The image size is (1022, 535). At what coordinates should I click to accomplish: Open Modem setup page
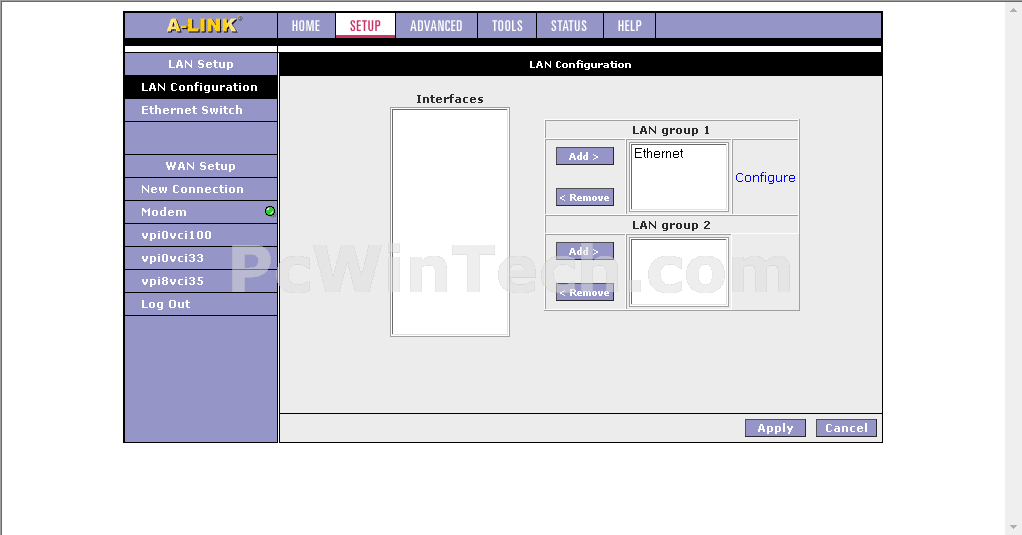[x=201, y=212]
